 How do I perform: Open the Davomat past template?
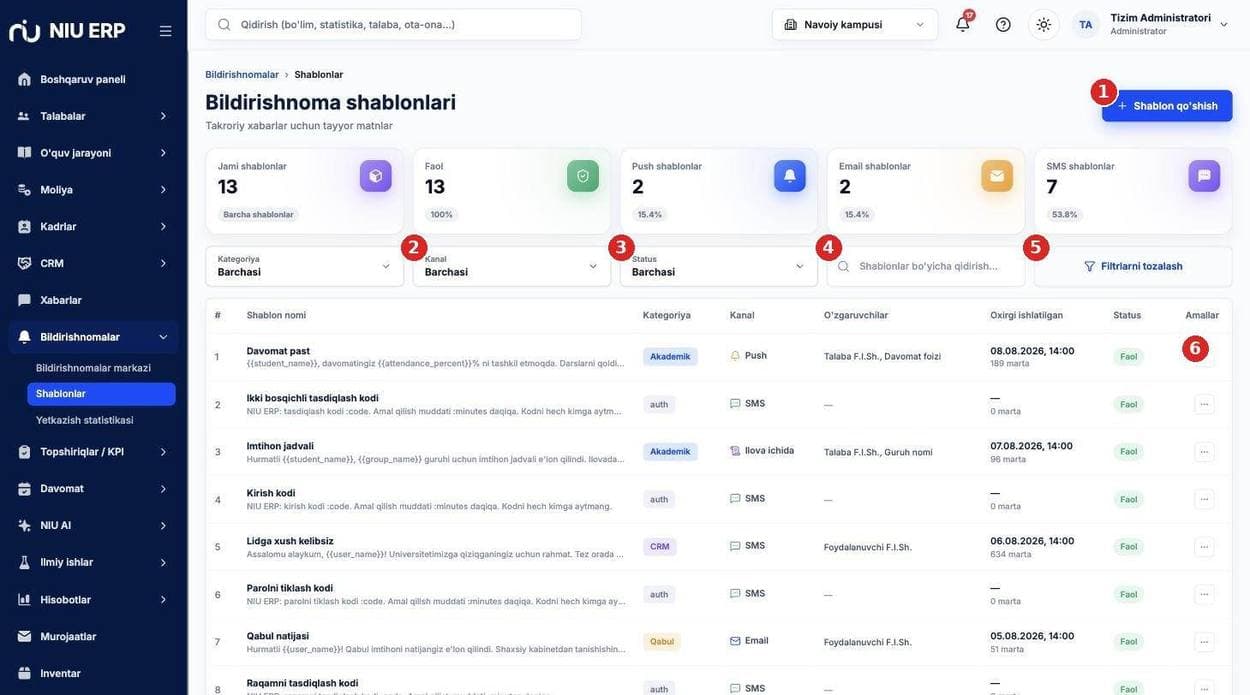point(278,351)
